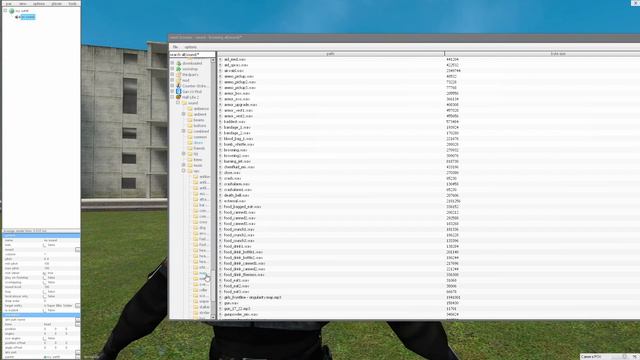Expand the Garry's Mod node
The image size is (640, 360).
172,91
